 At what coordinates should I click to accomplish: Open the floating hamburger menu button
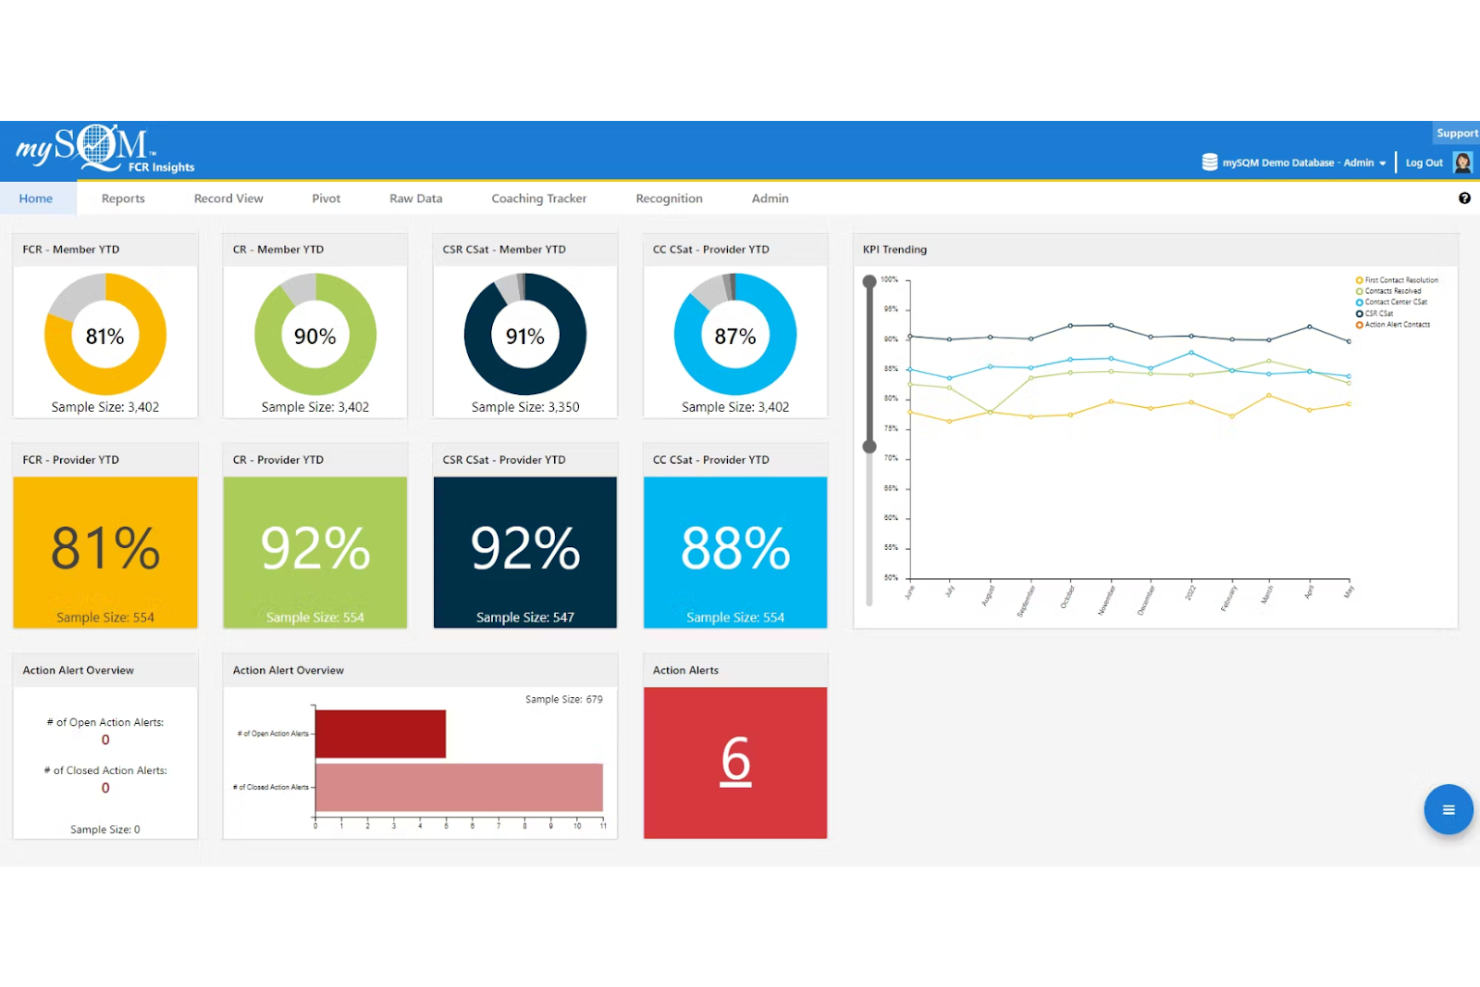[x=1448, y=810]
